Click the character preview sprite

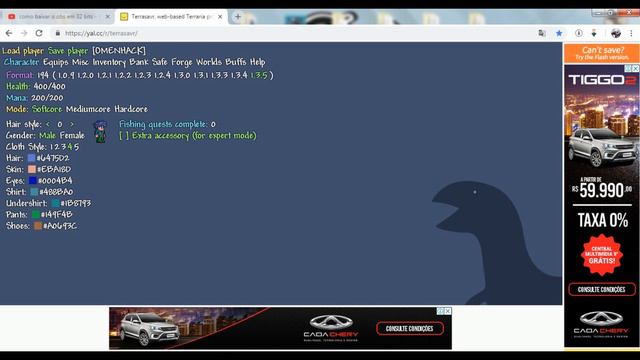[100, 131]
